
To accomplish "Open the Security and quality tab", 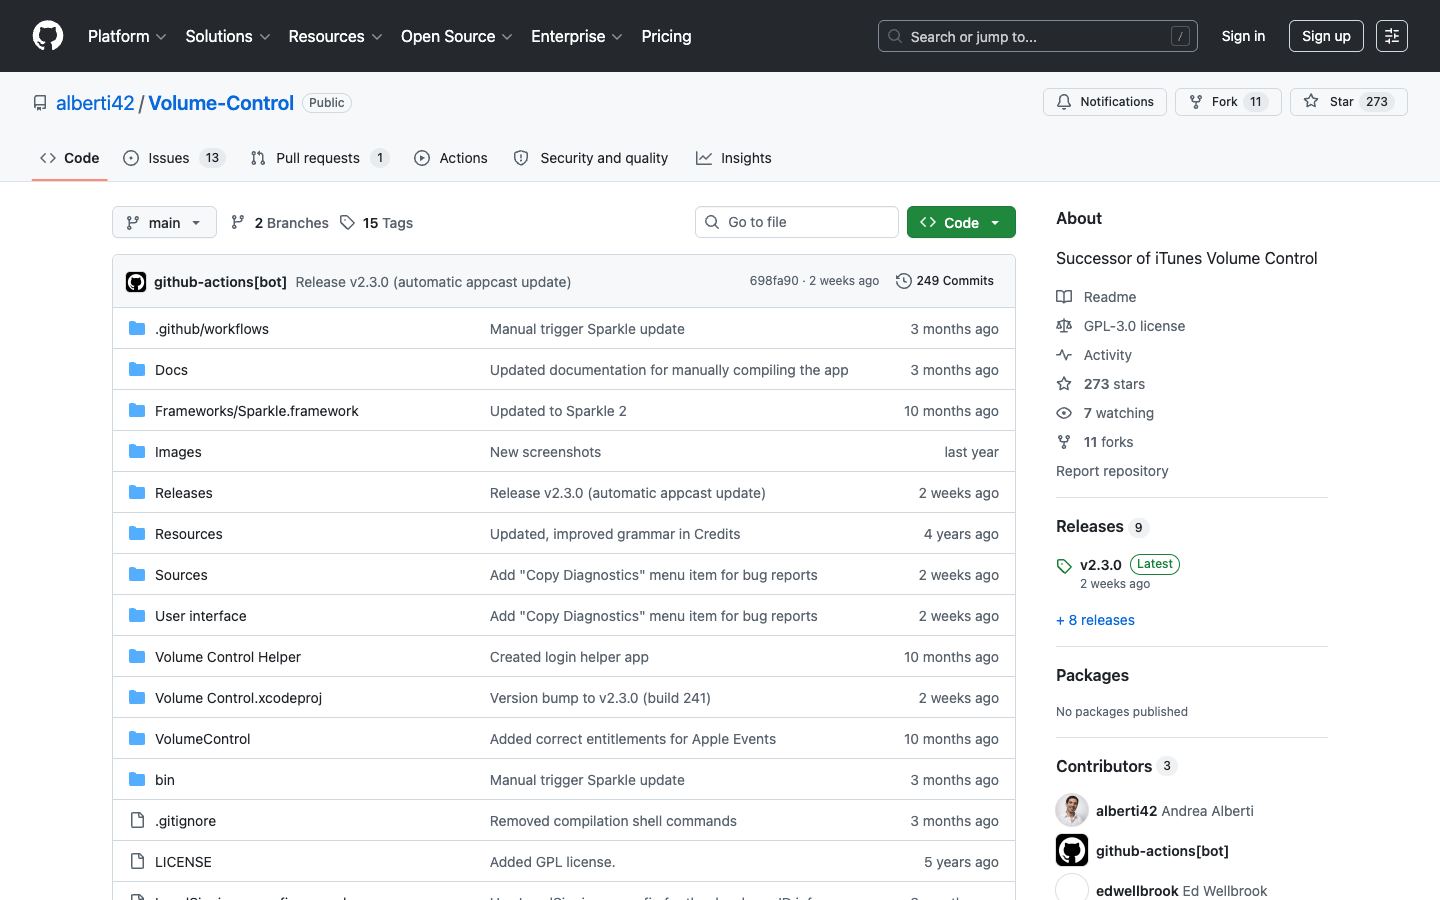I will tap(591, 158).
